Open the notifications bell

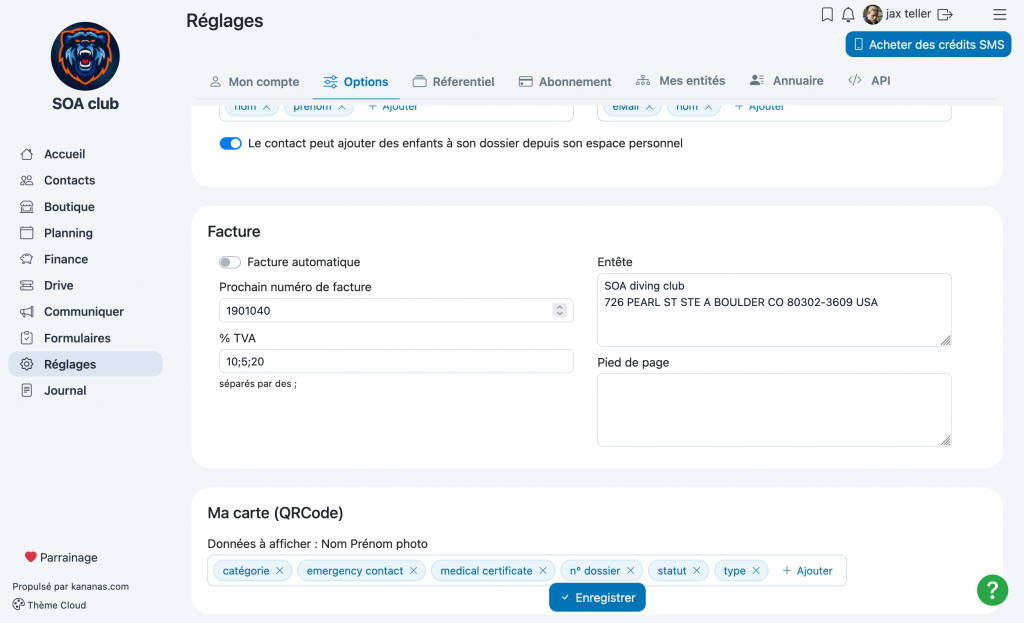click(x=848, y=14)
